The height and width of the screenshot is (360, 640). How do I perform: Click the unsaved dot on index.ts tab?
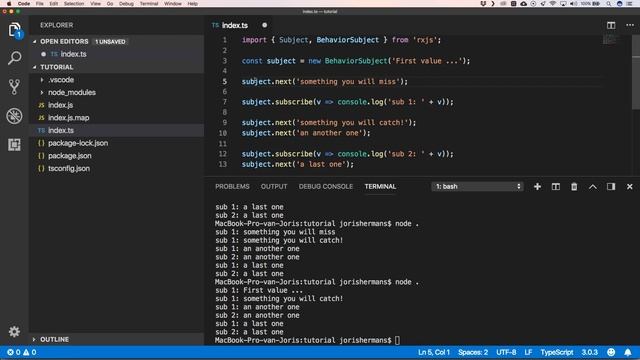(x=264, y=25)
